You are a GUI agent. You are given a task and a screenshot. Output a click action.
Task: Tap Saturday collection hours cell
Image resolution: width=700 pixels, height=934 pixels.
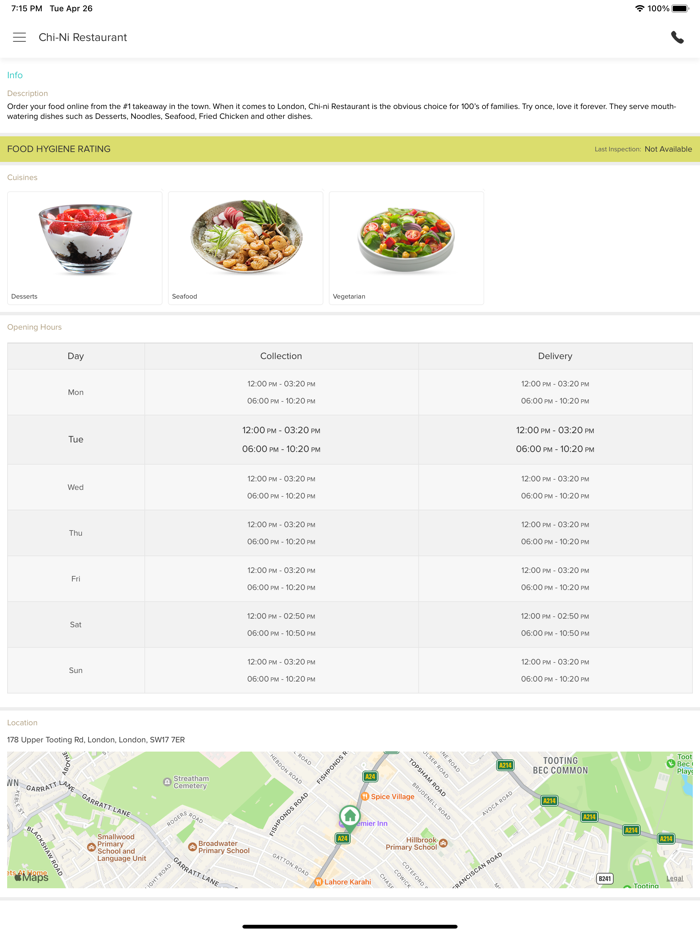[x=281, y=625]
